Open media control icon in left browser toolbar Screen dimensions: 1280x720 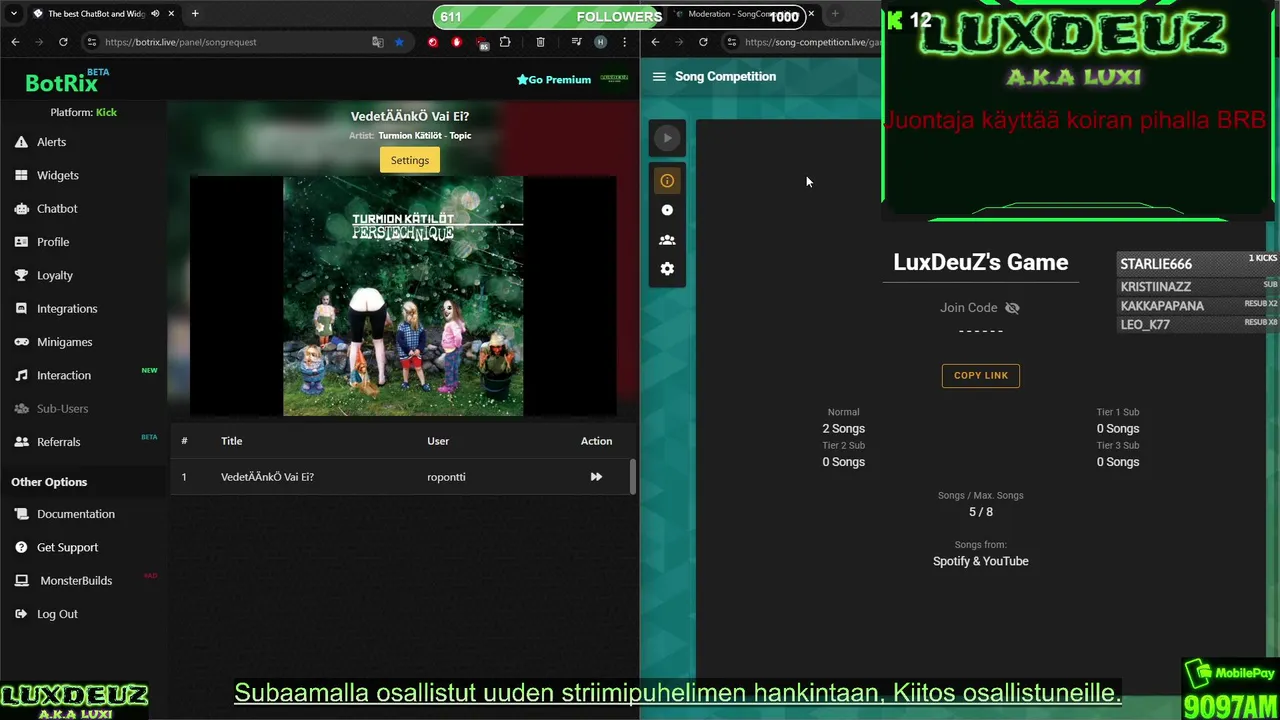[x=576, y=42]
